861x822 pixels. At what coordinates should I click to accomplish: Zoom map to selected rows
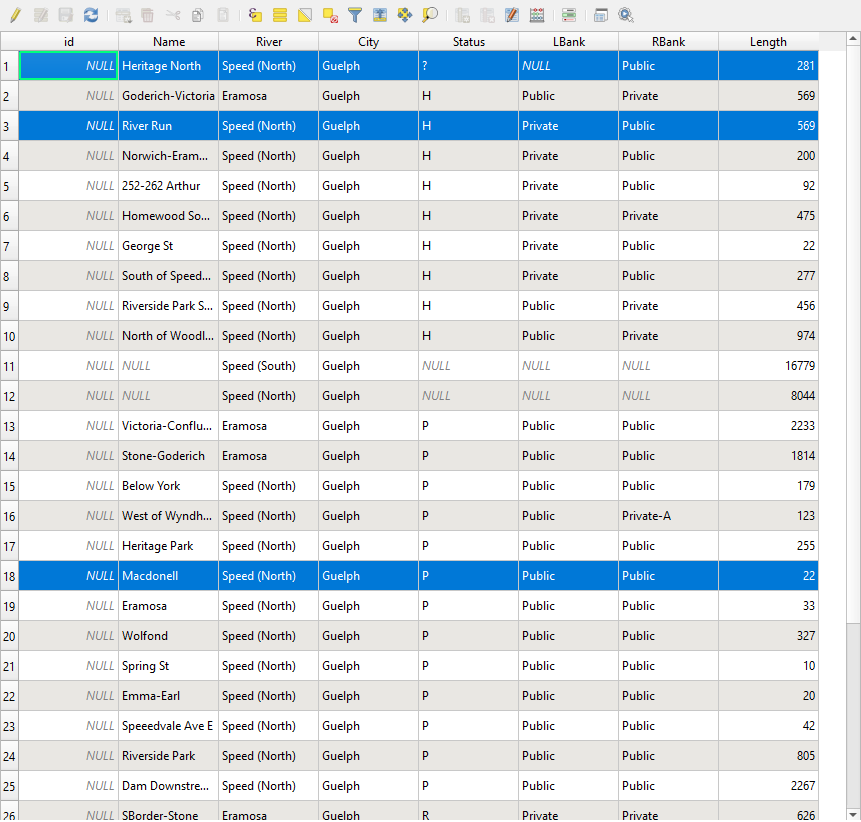coord(430,15)
